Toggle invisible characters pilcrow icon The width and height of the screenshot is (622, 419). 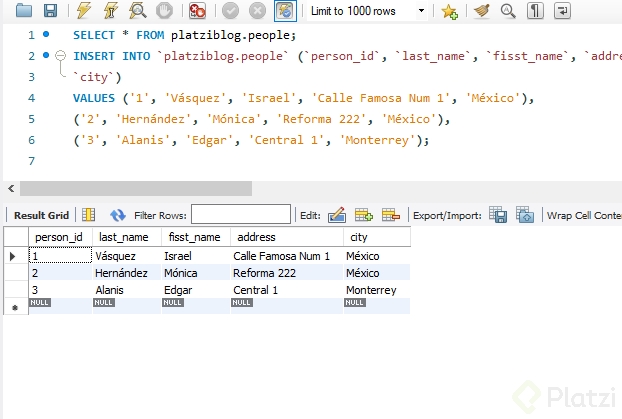click(535, 10)
